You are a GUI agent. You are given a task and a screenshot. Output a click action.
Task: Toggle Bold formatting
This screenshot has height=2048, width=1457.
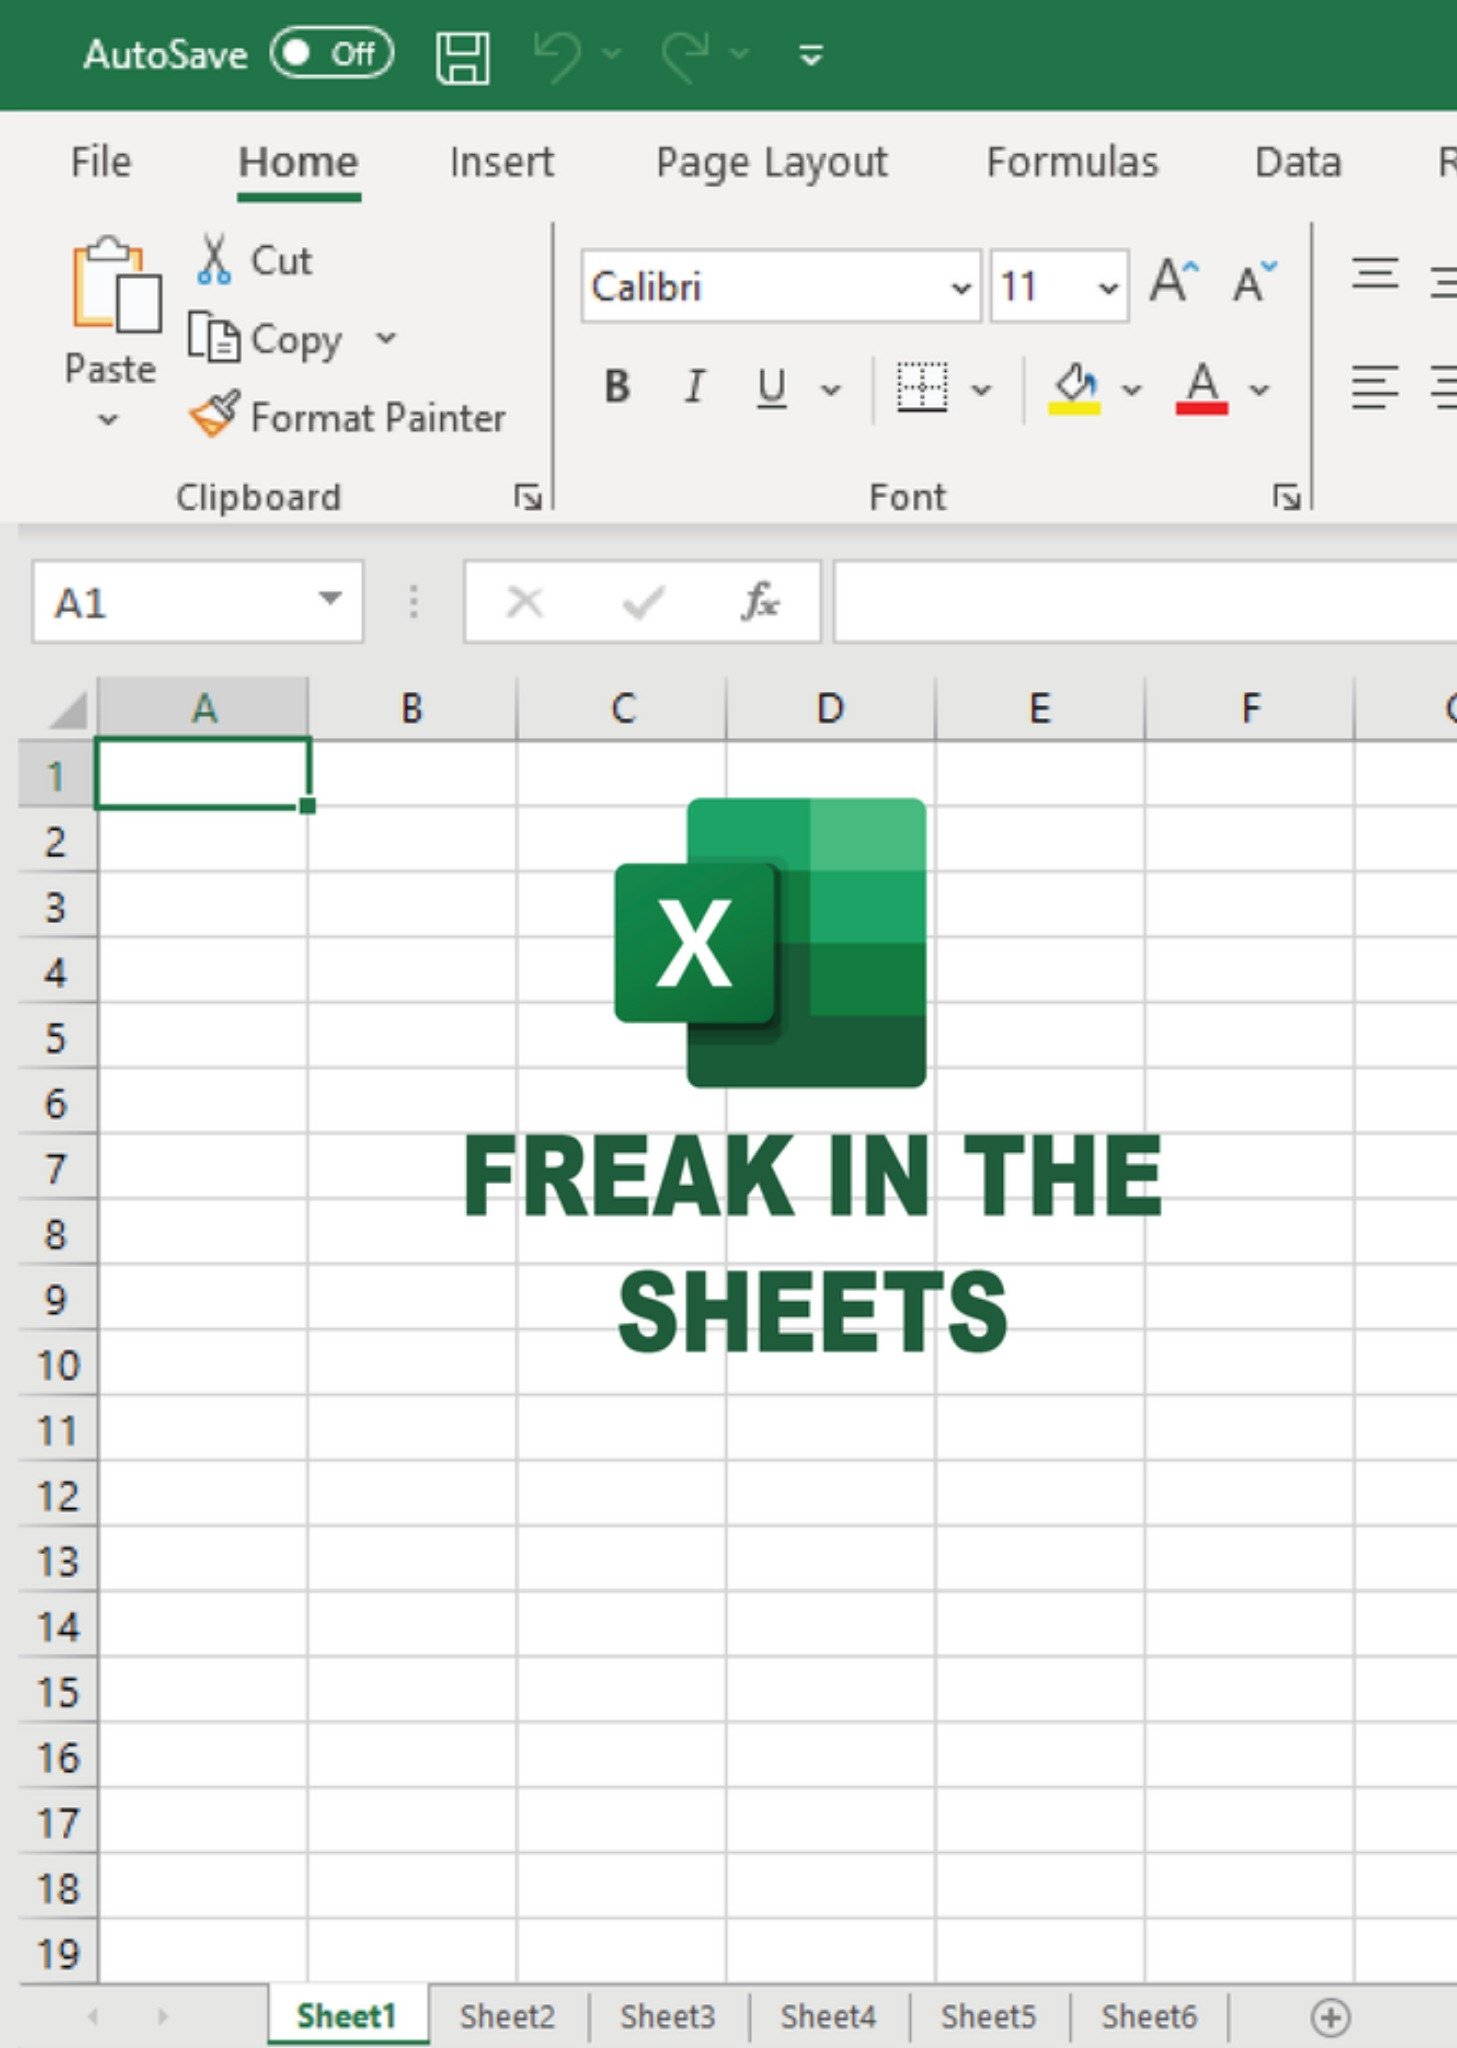pyautogui.click(x=617, y=387)
